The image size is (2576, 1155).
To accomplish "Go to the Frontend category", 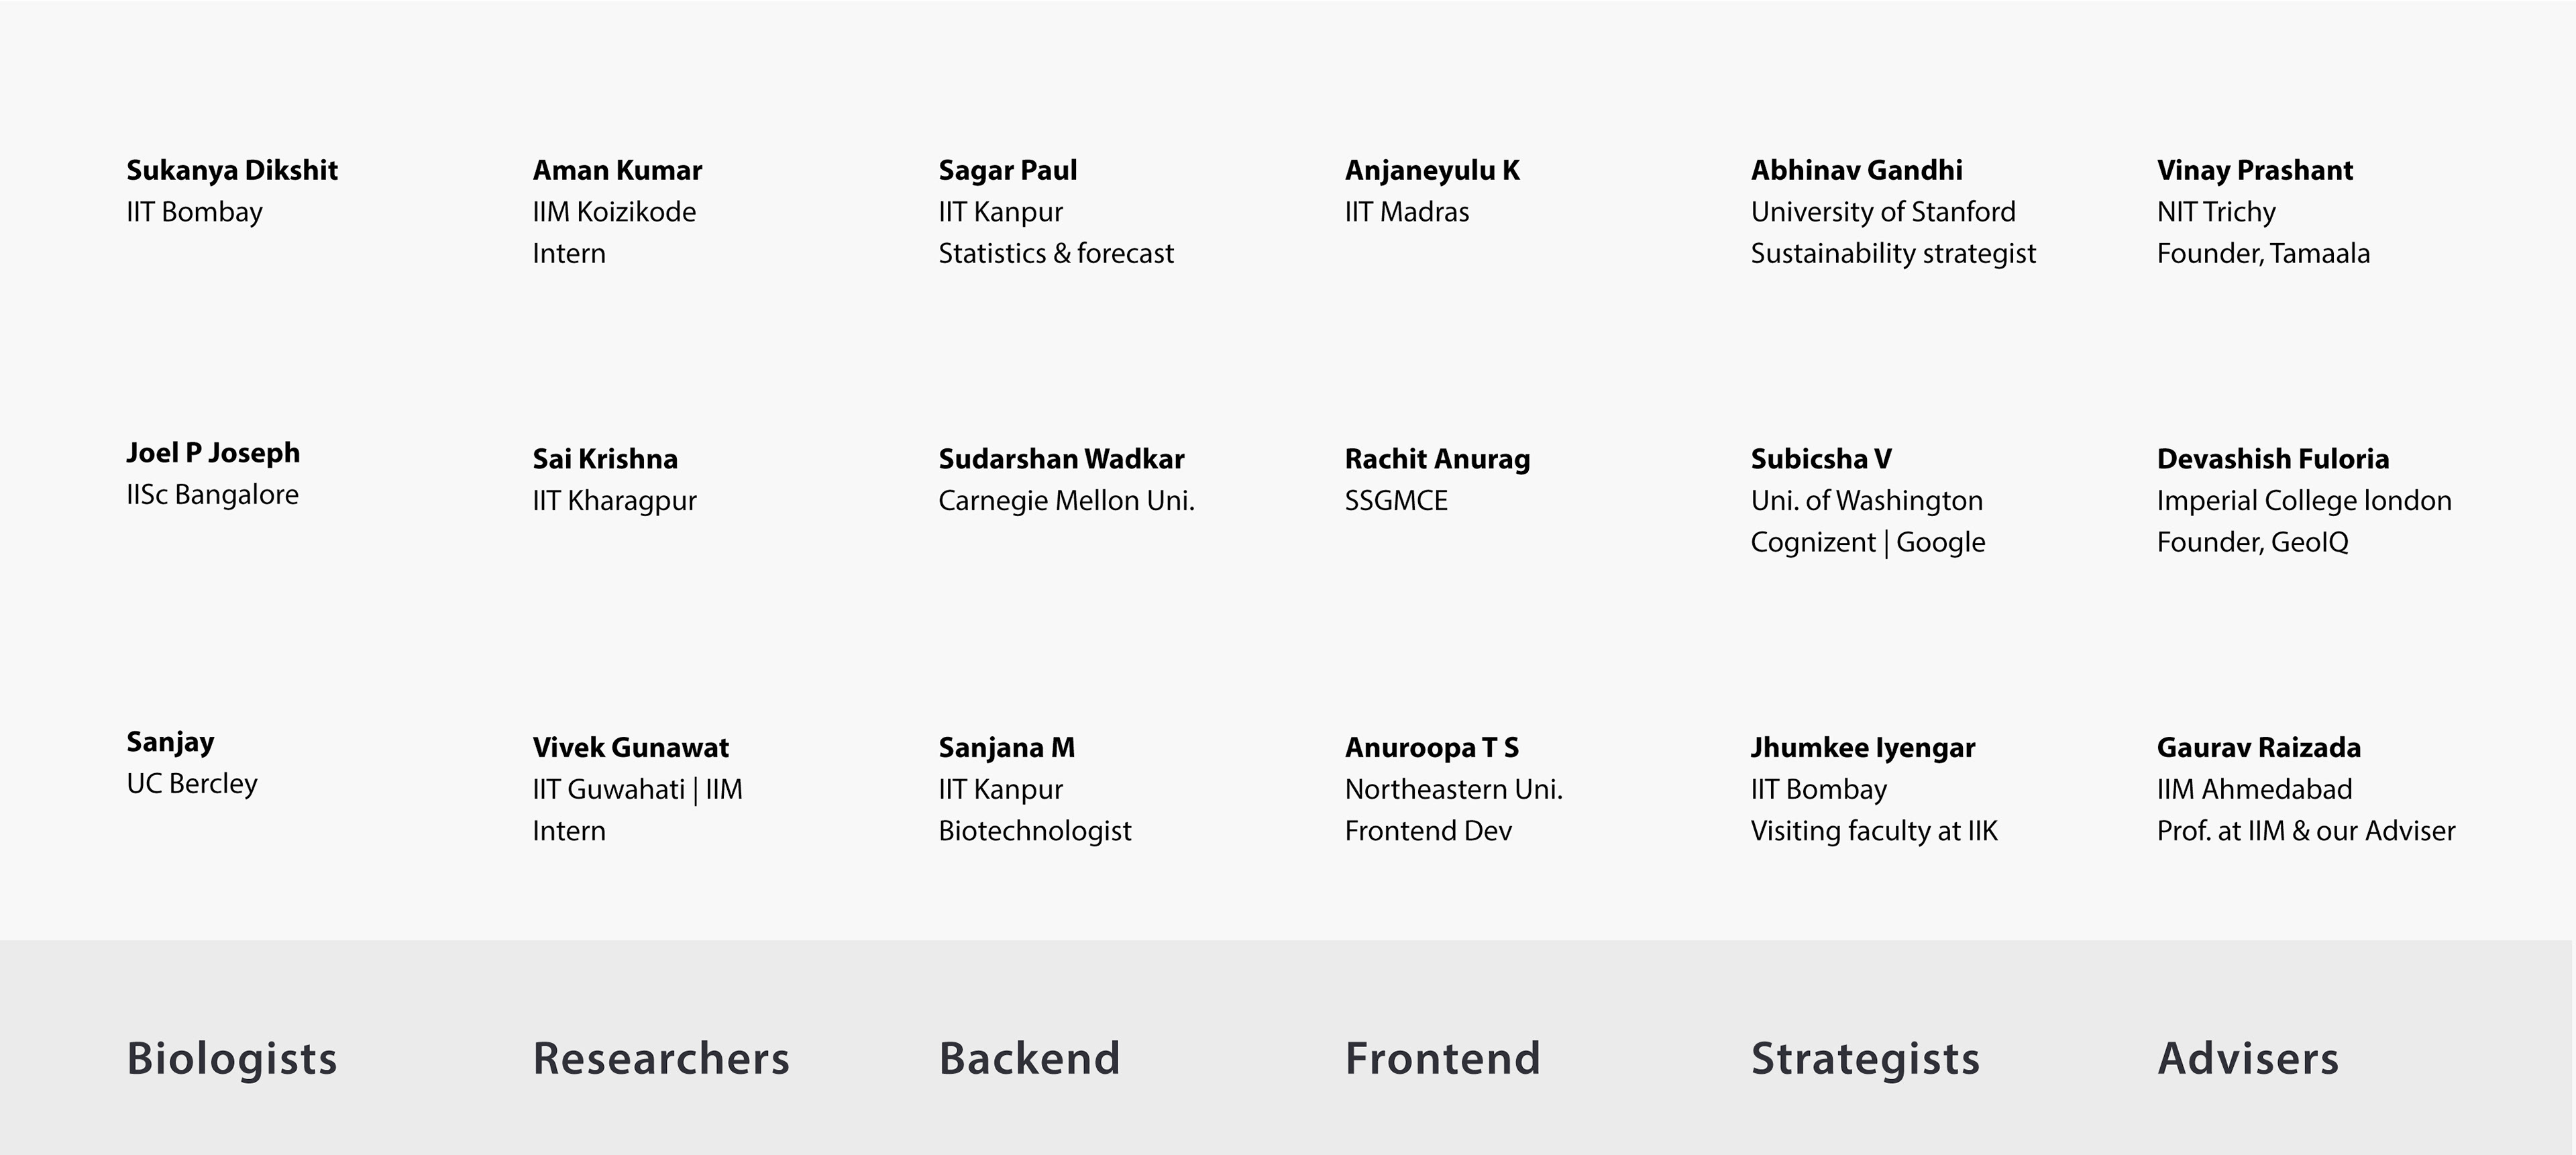I will coord(1442,1059).
